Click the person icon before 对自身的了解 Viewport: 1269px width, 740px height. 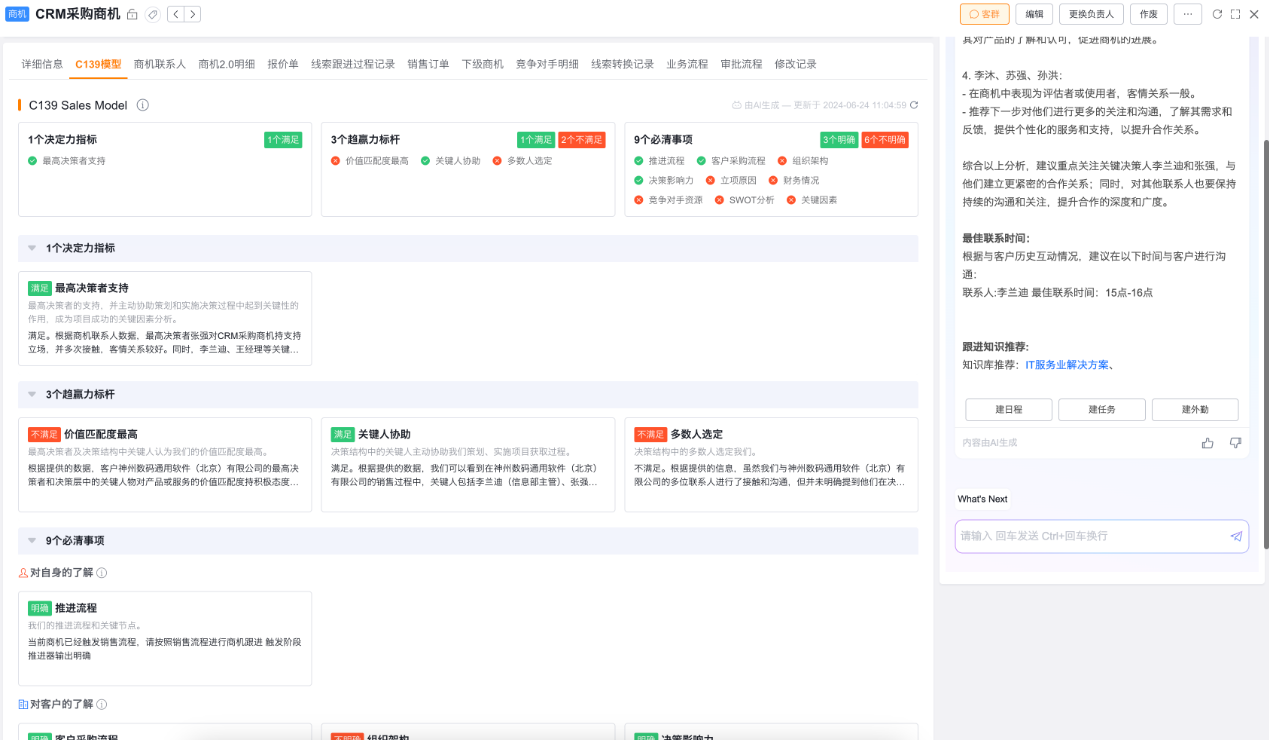(23, 573)
